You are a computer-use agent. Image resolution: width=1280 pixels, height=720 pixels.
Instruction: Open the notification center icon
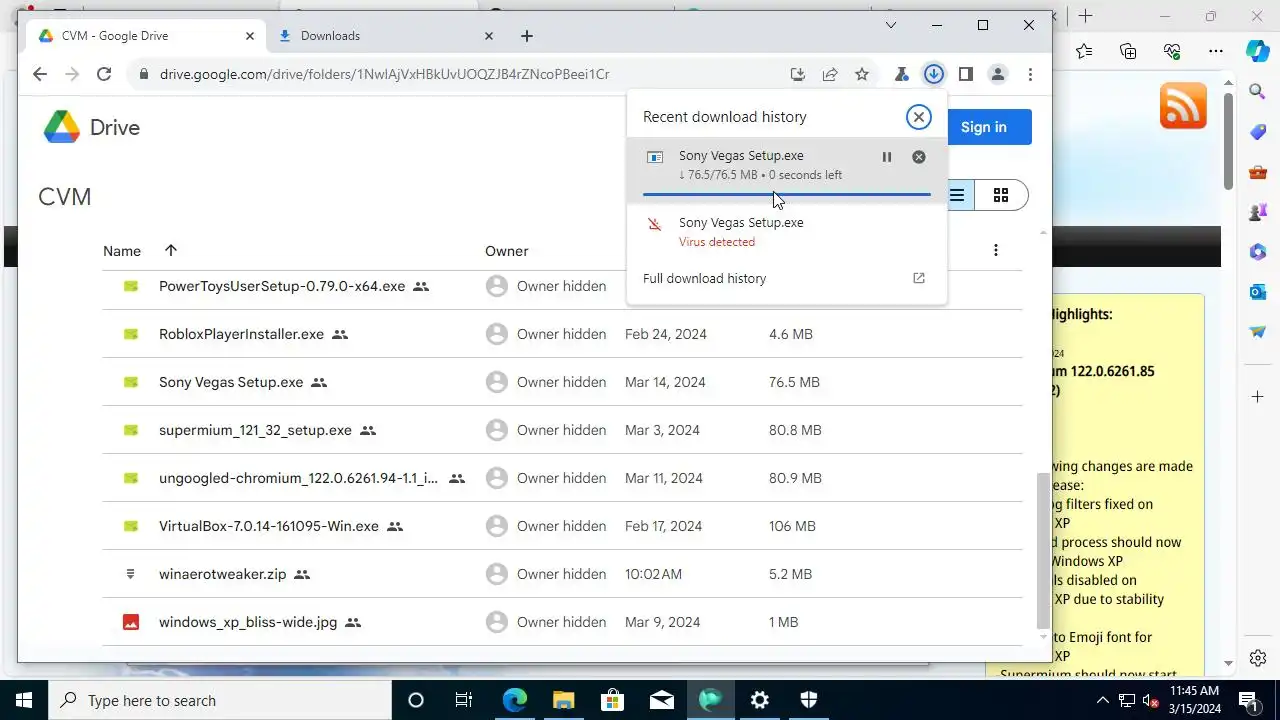[x=1248, y=700]
